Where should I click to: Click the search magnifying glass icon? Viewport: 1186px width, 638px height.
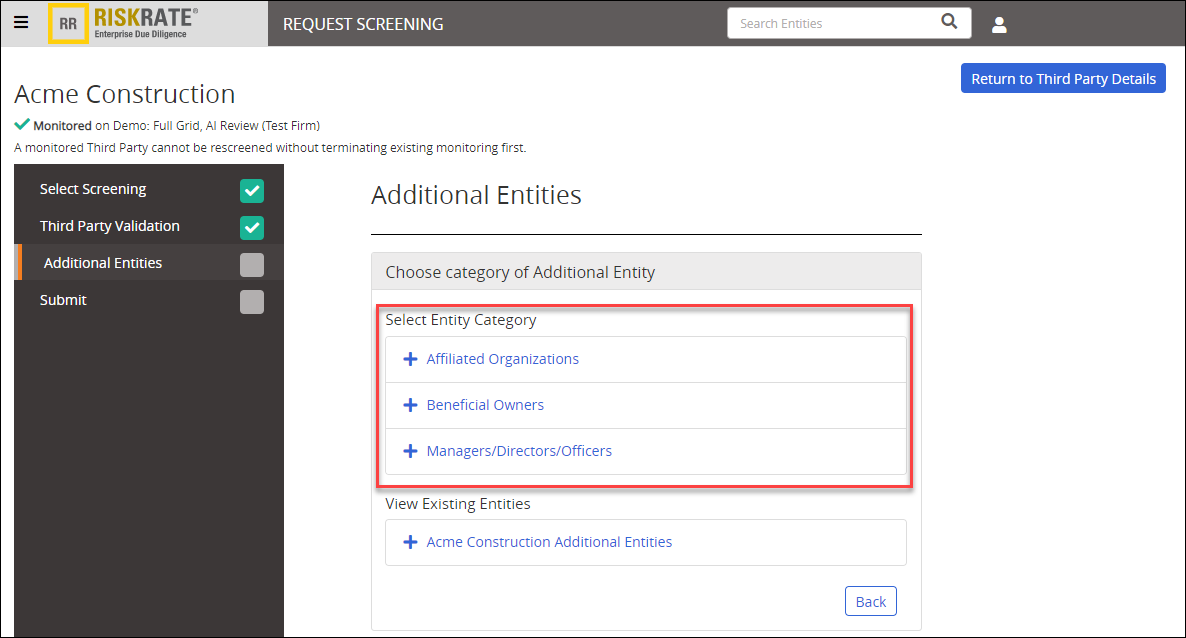(949, 22)
